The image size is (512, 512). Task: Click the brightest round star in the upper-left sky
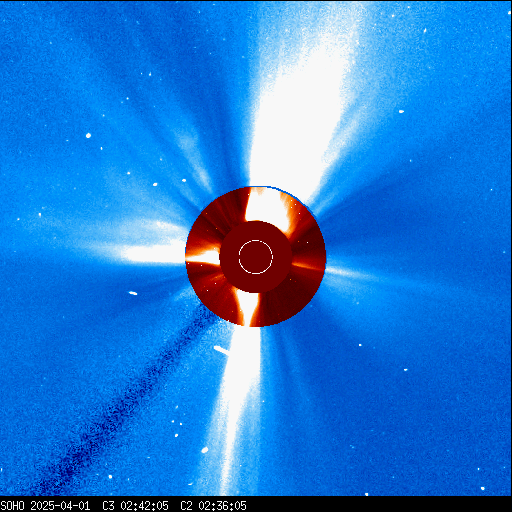pos(88,135)
